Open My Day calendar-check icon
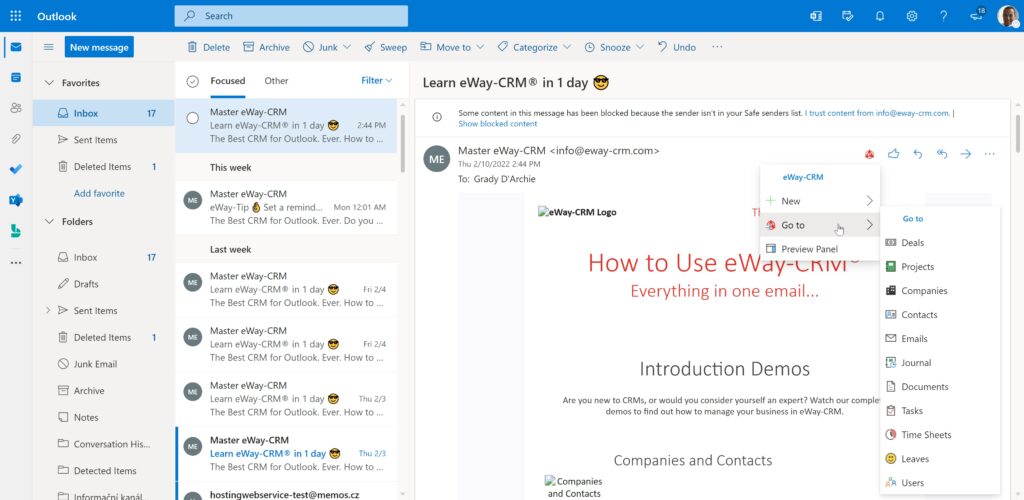This screenshot has height=500, width=1024. [x=848, y=16]
